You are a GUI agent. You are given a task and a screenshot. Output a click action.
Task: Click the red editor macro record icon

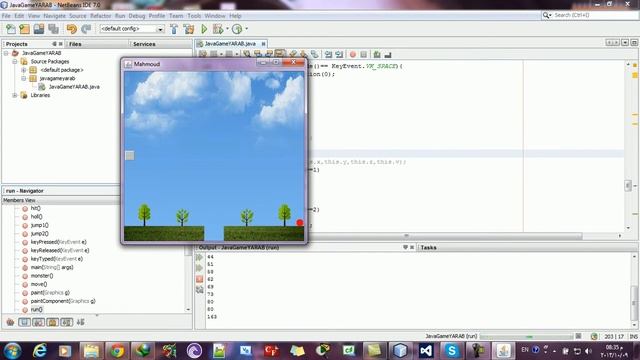click(x=353, y=54)
